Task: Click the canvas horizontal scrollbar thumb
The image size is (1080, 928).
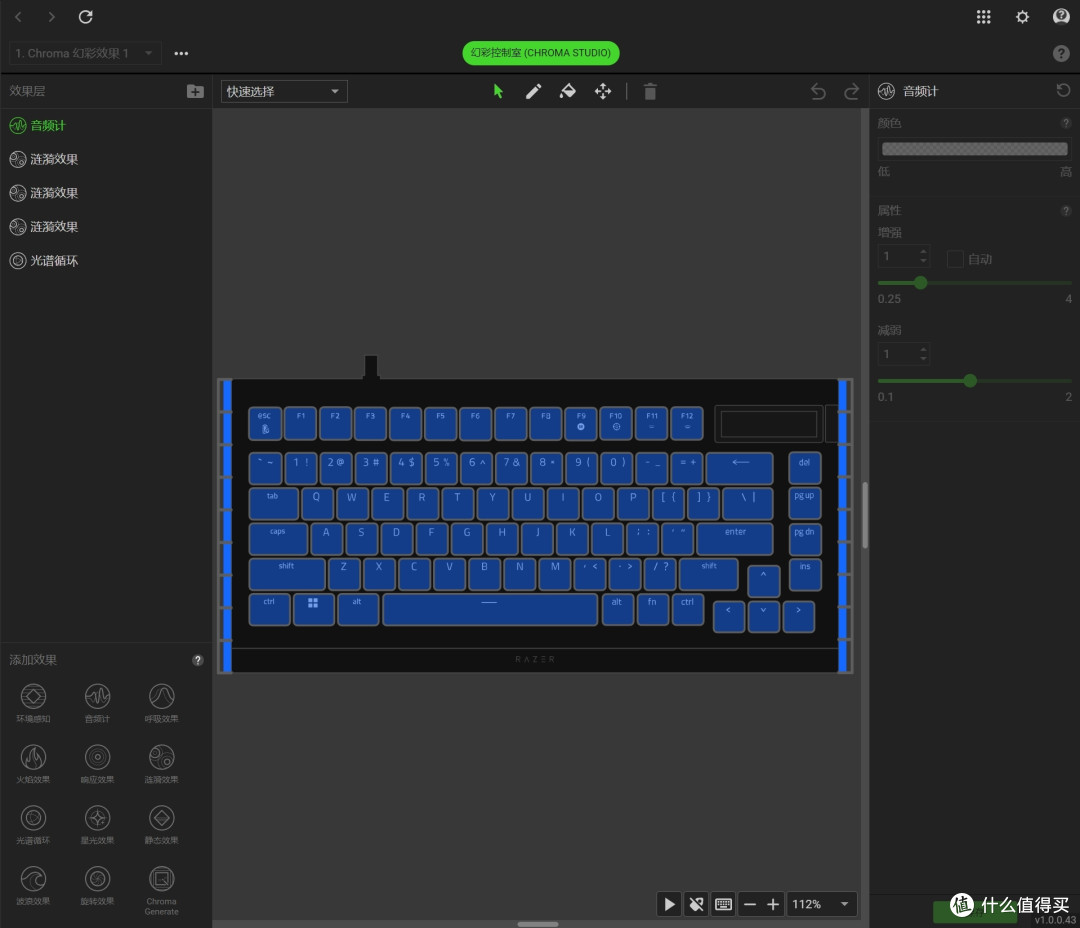Action: (x=538, y=924)
